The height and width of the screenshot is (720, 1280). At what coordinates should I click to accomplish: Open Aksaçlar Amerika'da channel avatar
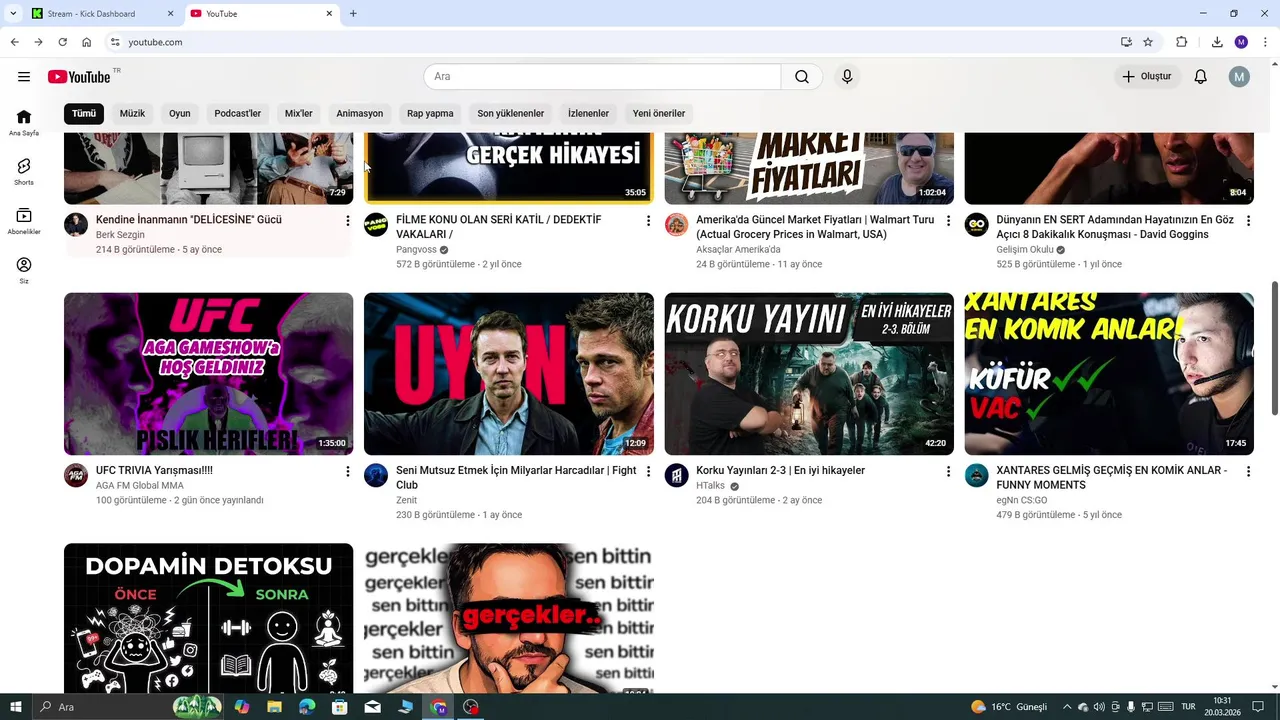tap(677, 225)
